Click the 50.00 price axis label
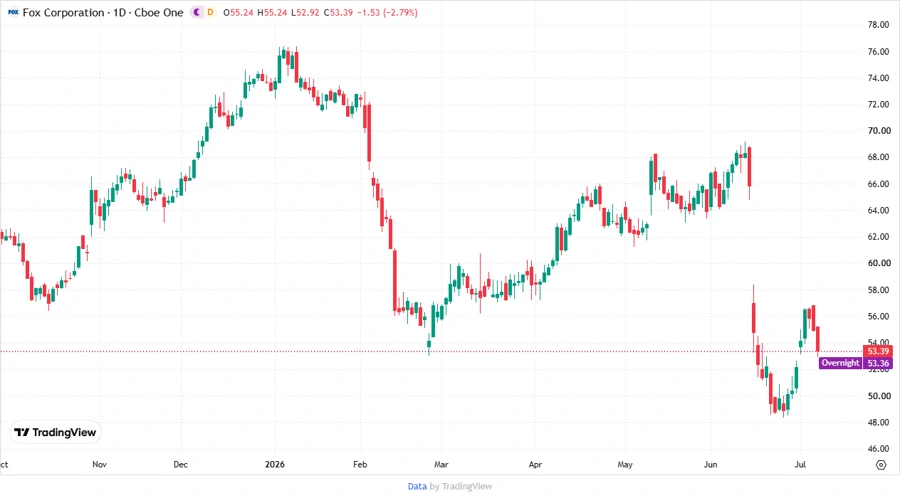This screenshot has width=900, height=498. [878, 396]
